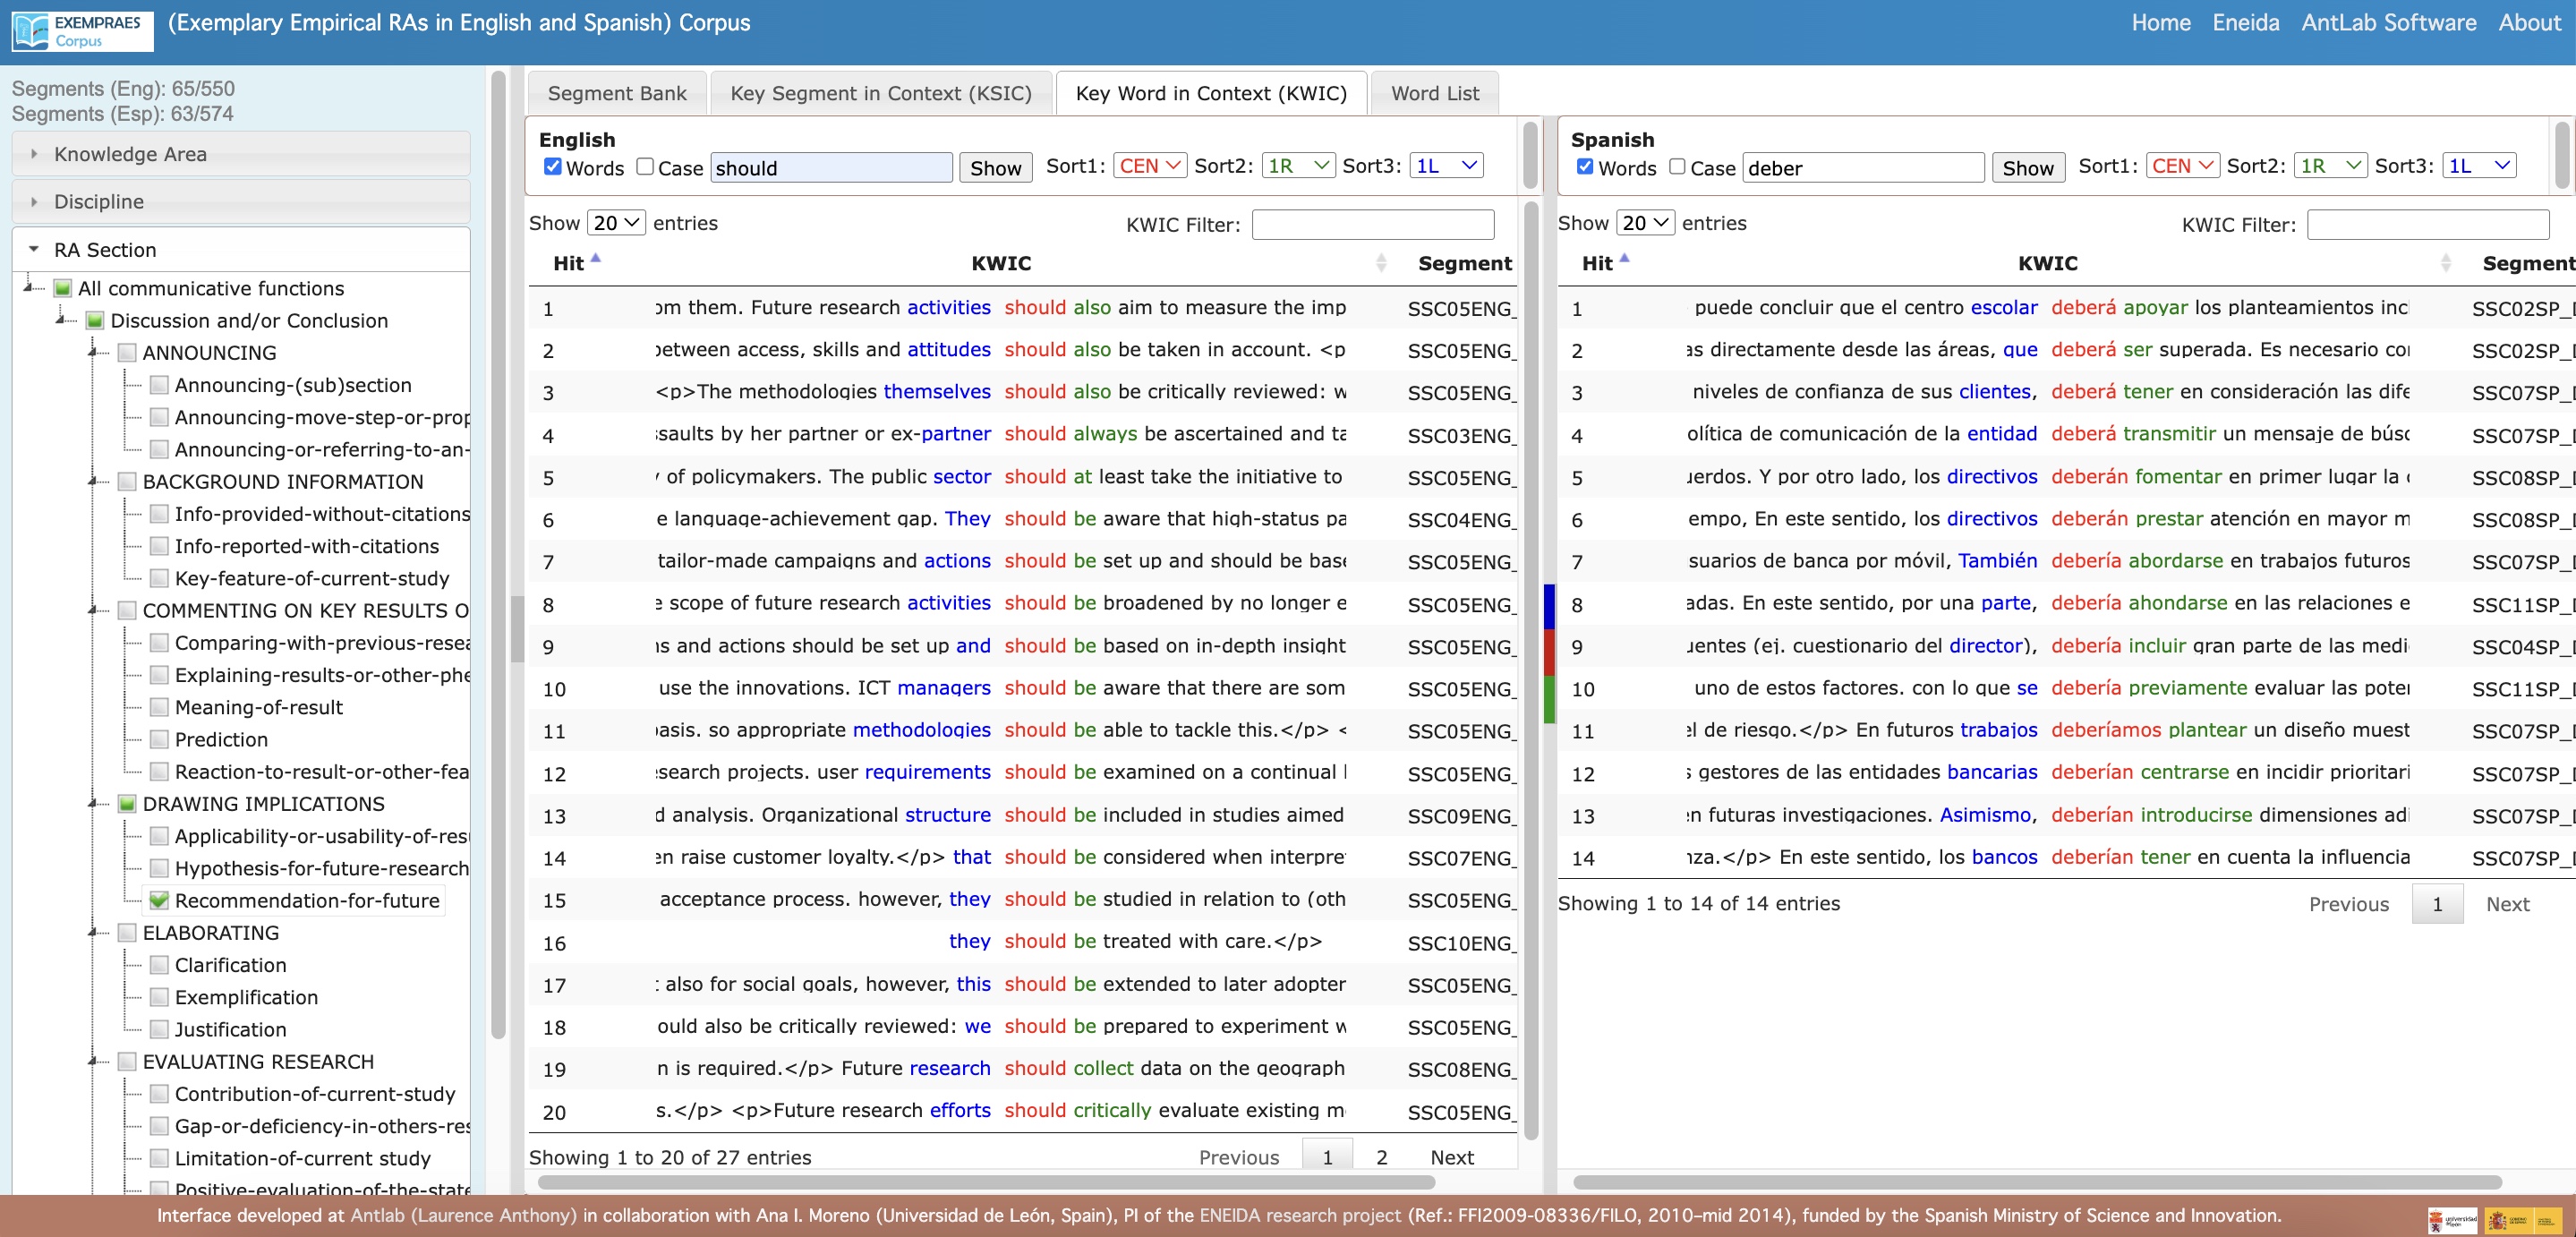
Task: Click the Key Segment in Context KSIC tab
Action: pos(883,92)
